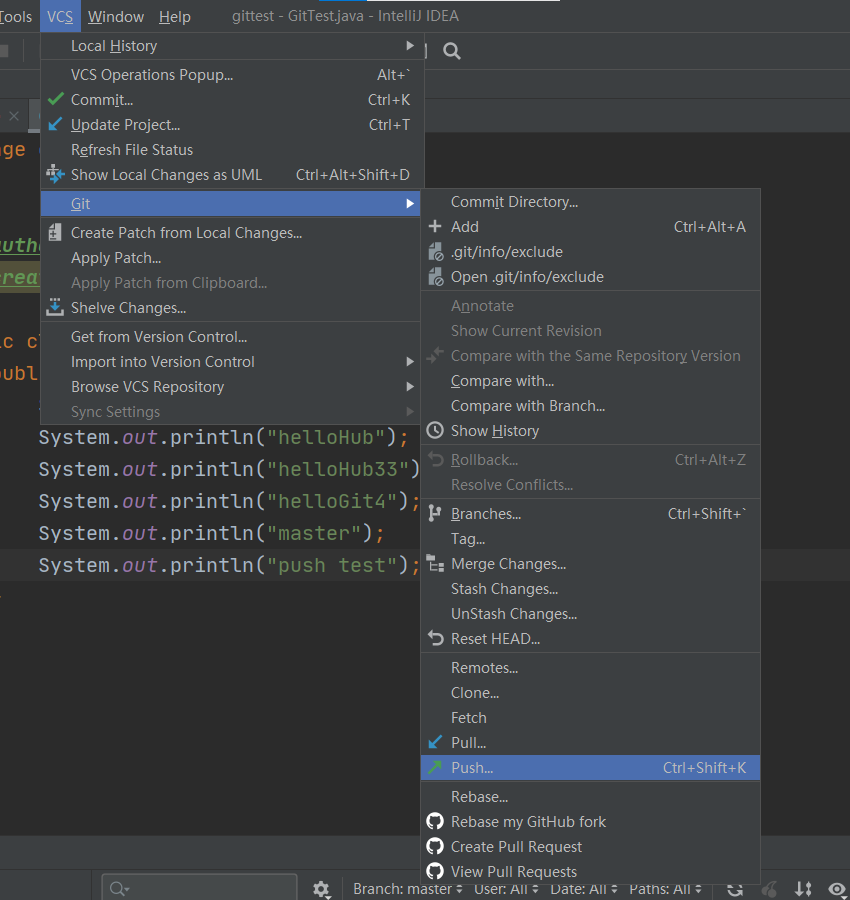Screen dimensions: 850x900
Task: Toggle the eye view options icon
Action: click(837, 890)
